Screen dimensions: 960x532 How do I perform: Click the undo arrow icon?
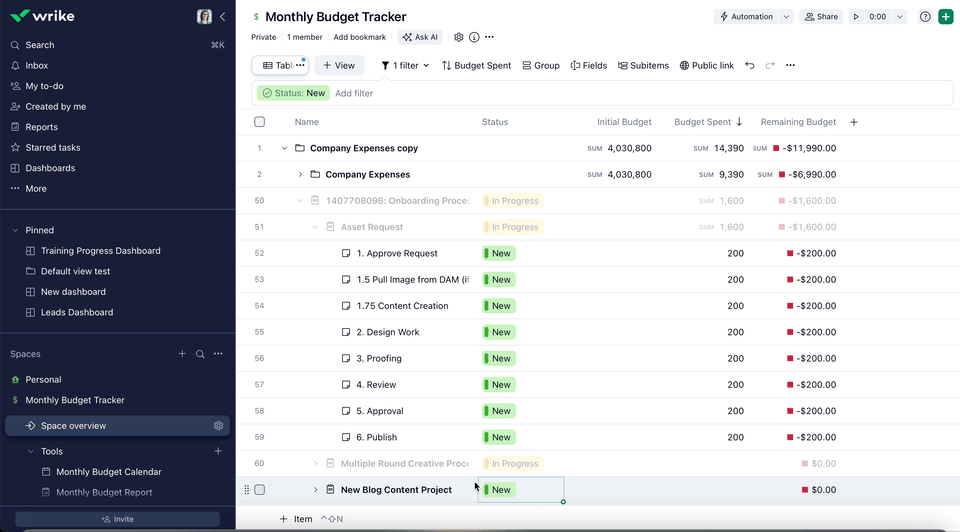pyautogui.click(x=750, y=66)
